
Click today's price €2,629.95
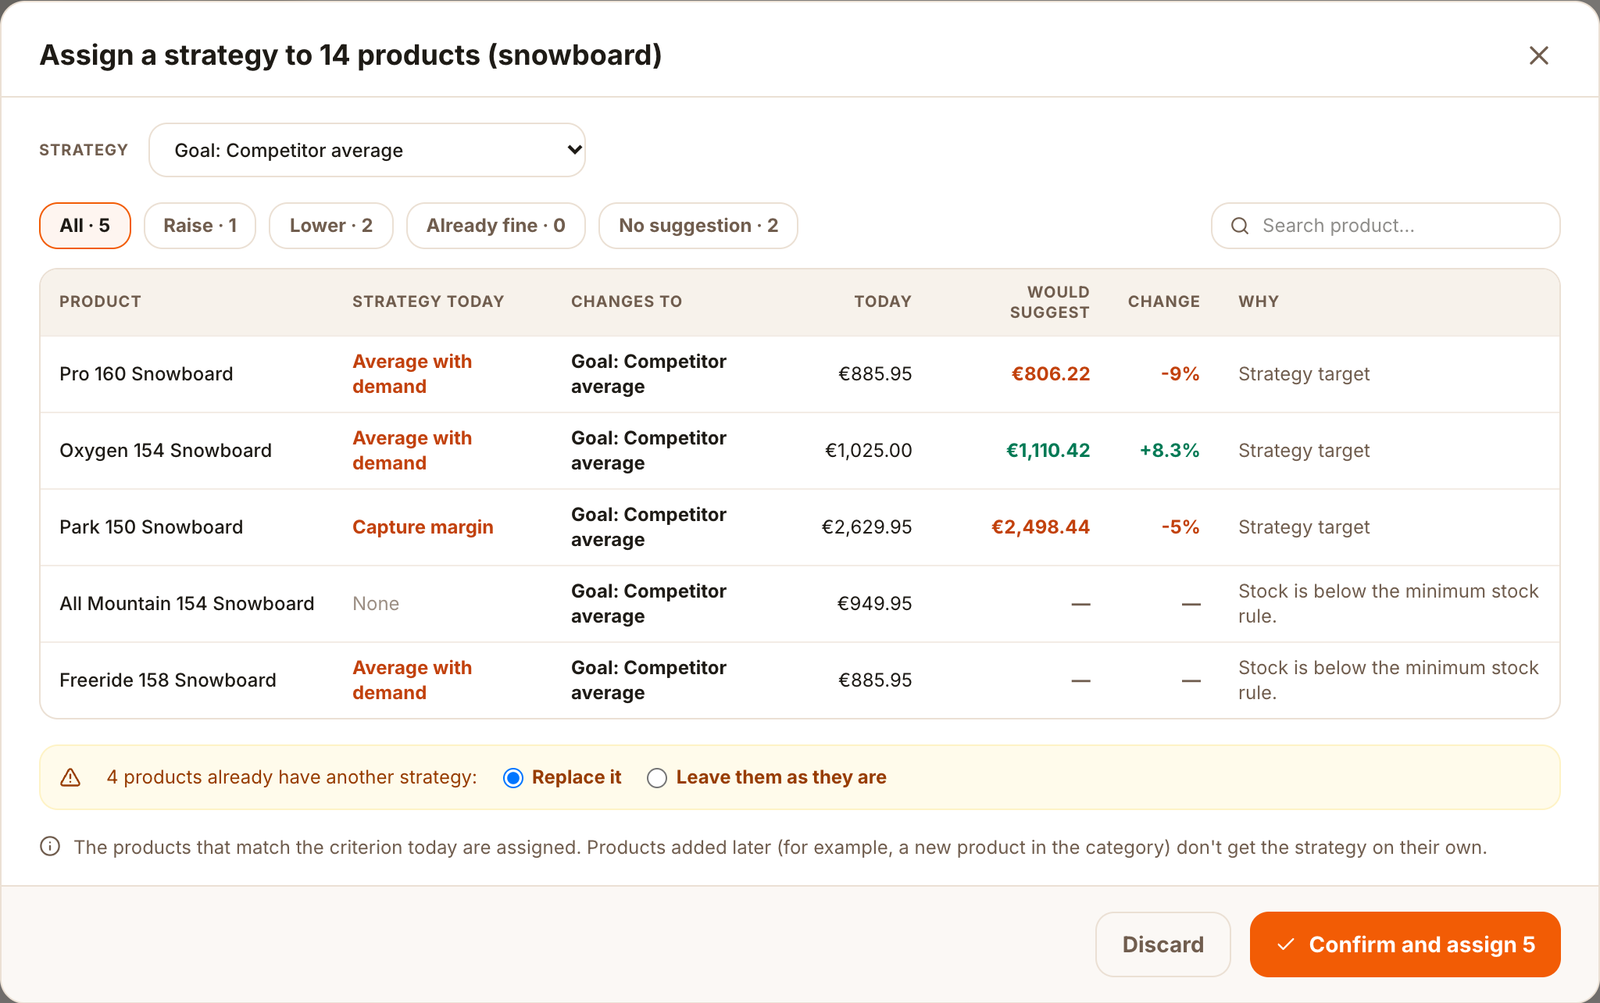coord(866,527)
